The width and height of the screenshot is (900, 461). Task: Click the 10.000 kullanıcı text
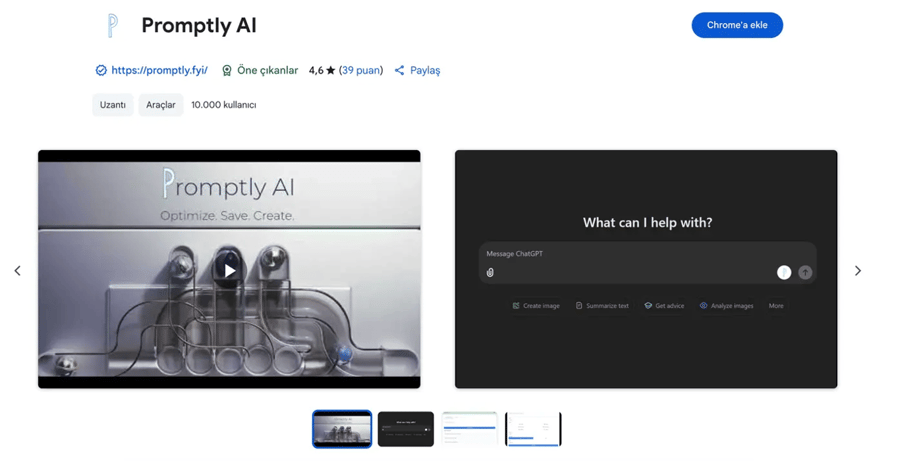[224, 105]
